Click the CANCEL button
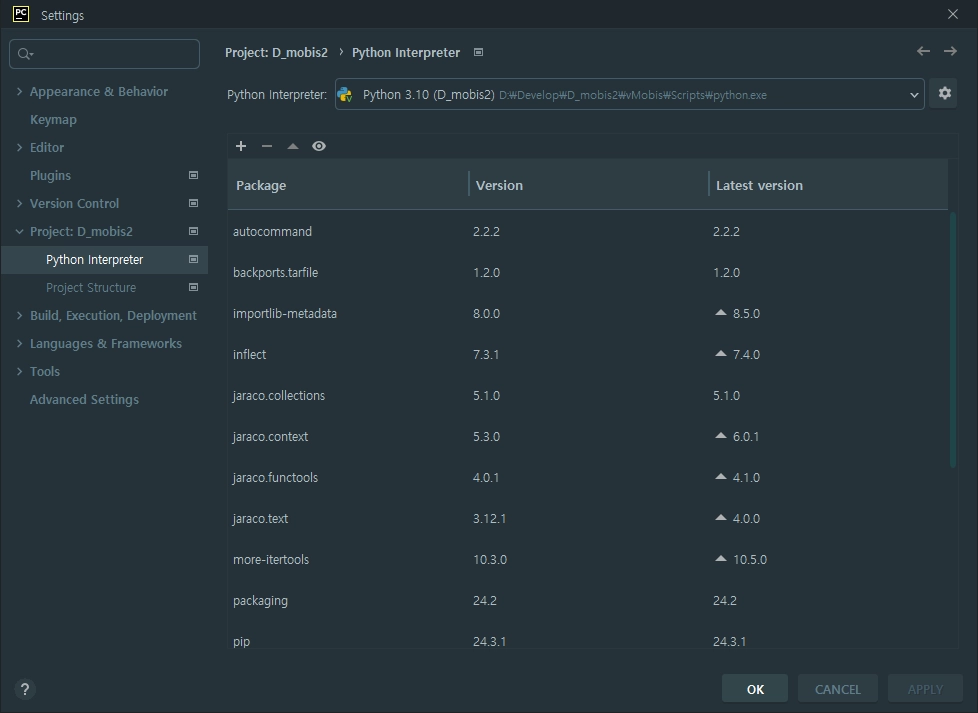978x713 pixels. pyautogui.click(x=838, y=689)
